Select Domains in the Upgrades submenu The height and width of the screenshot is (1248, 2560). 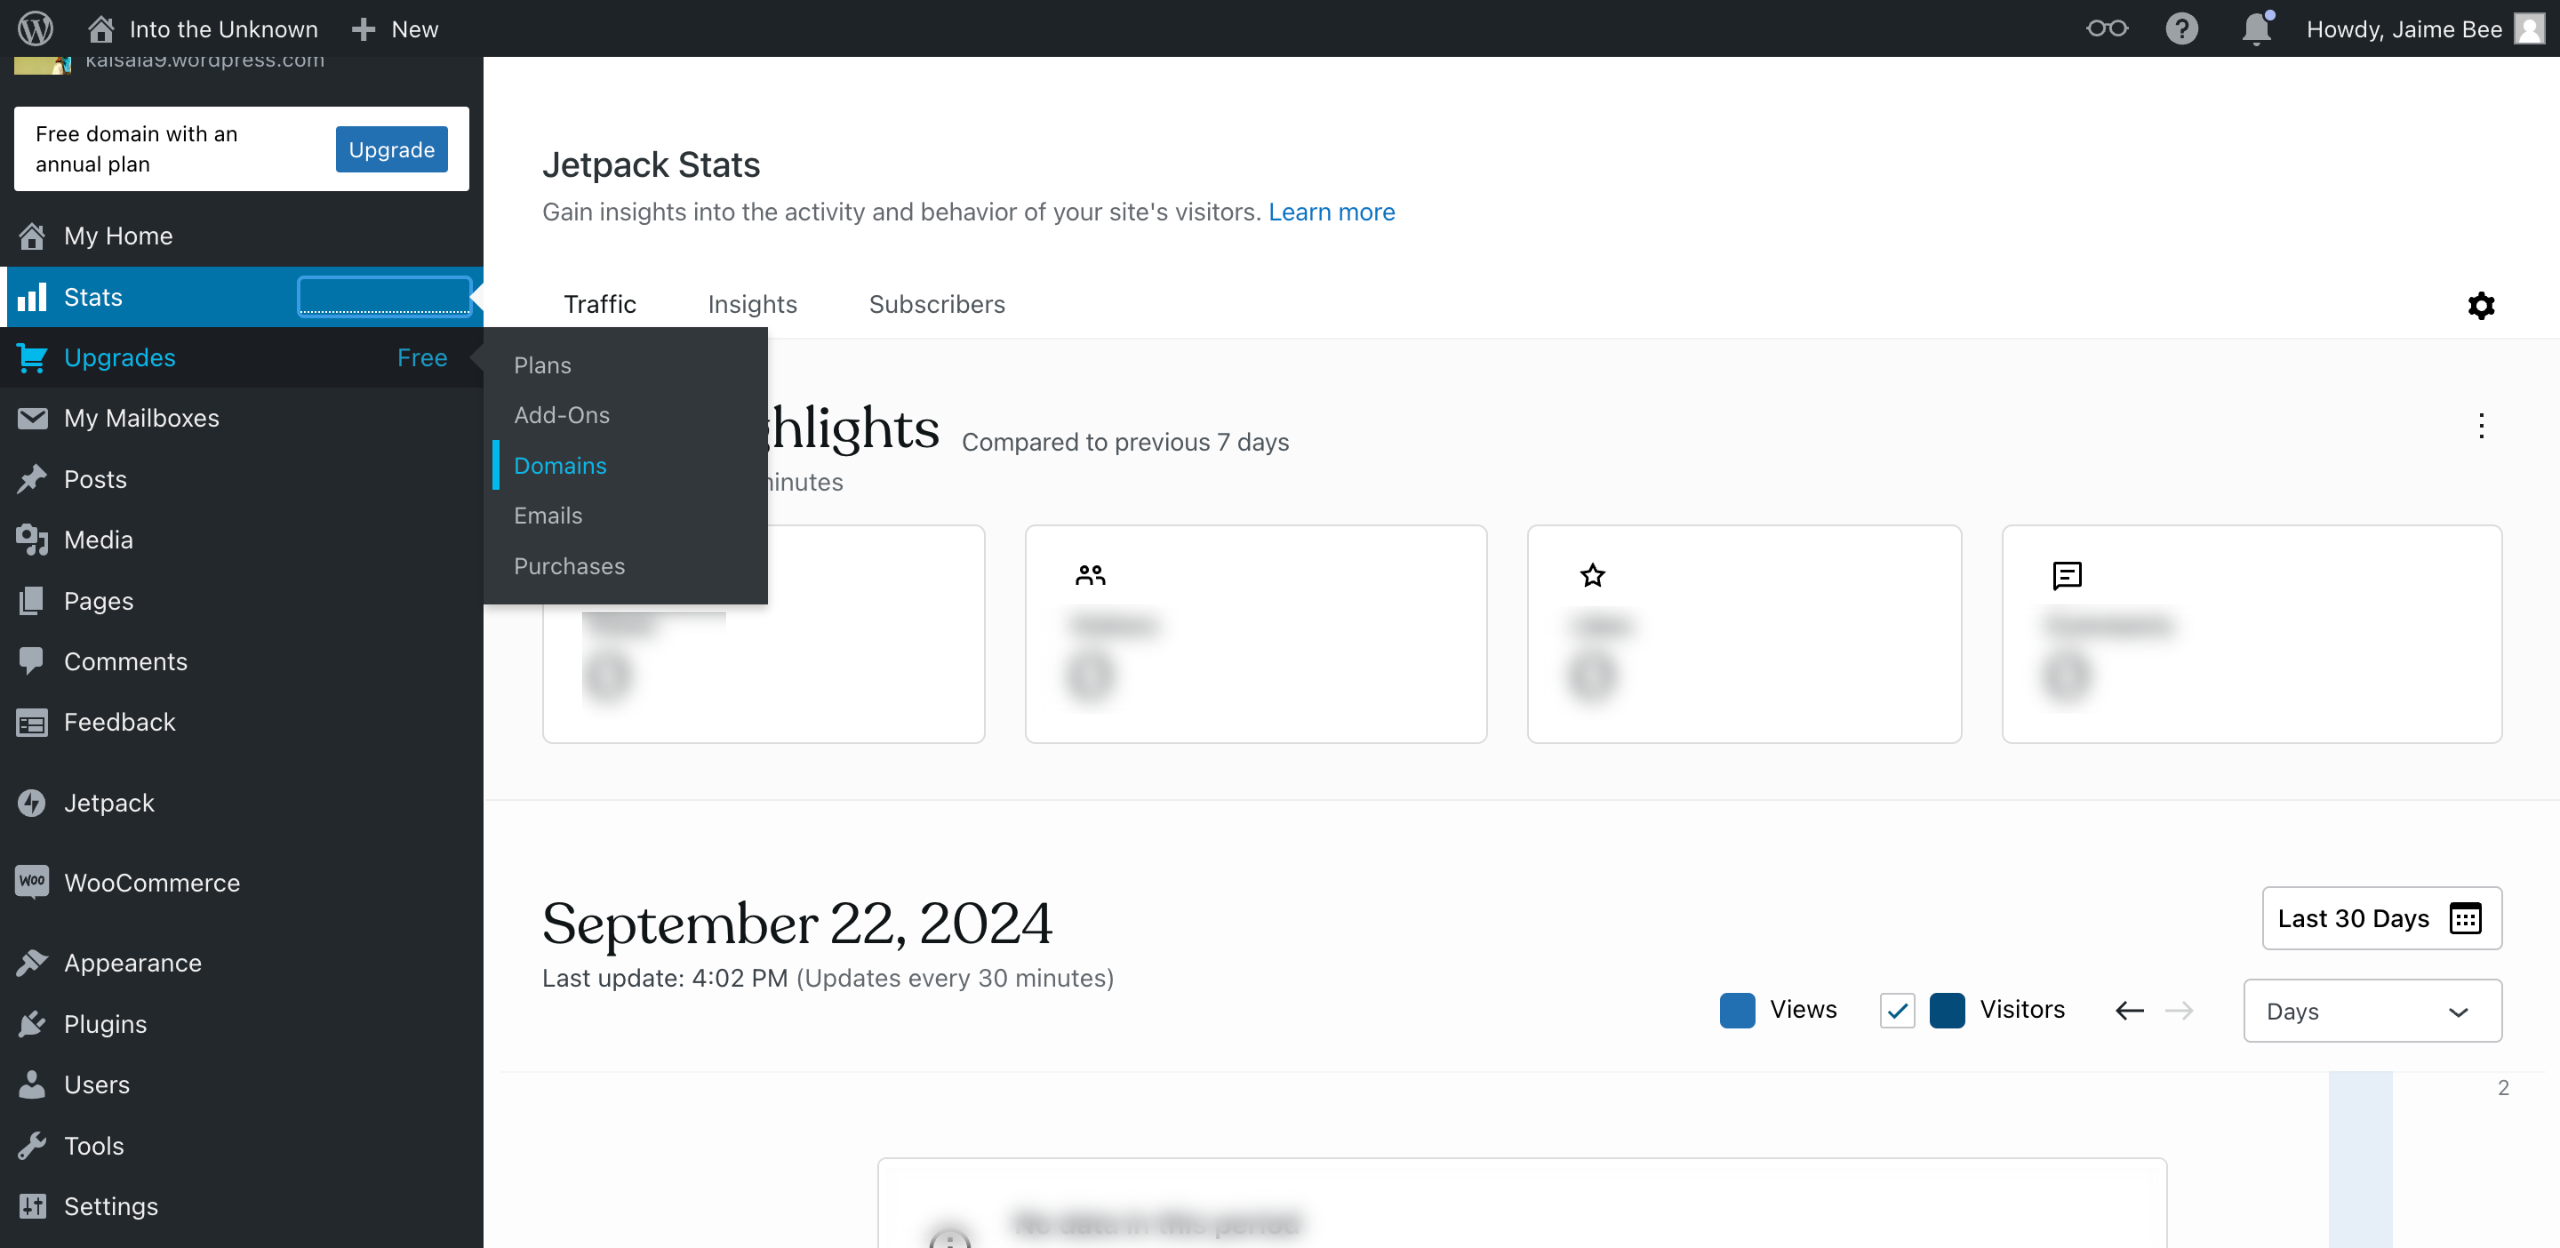pos(560,466)
